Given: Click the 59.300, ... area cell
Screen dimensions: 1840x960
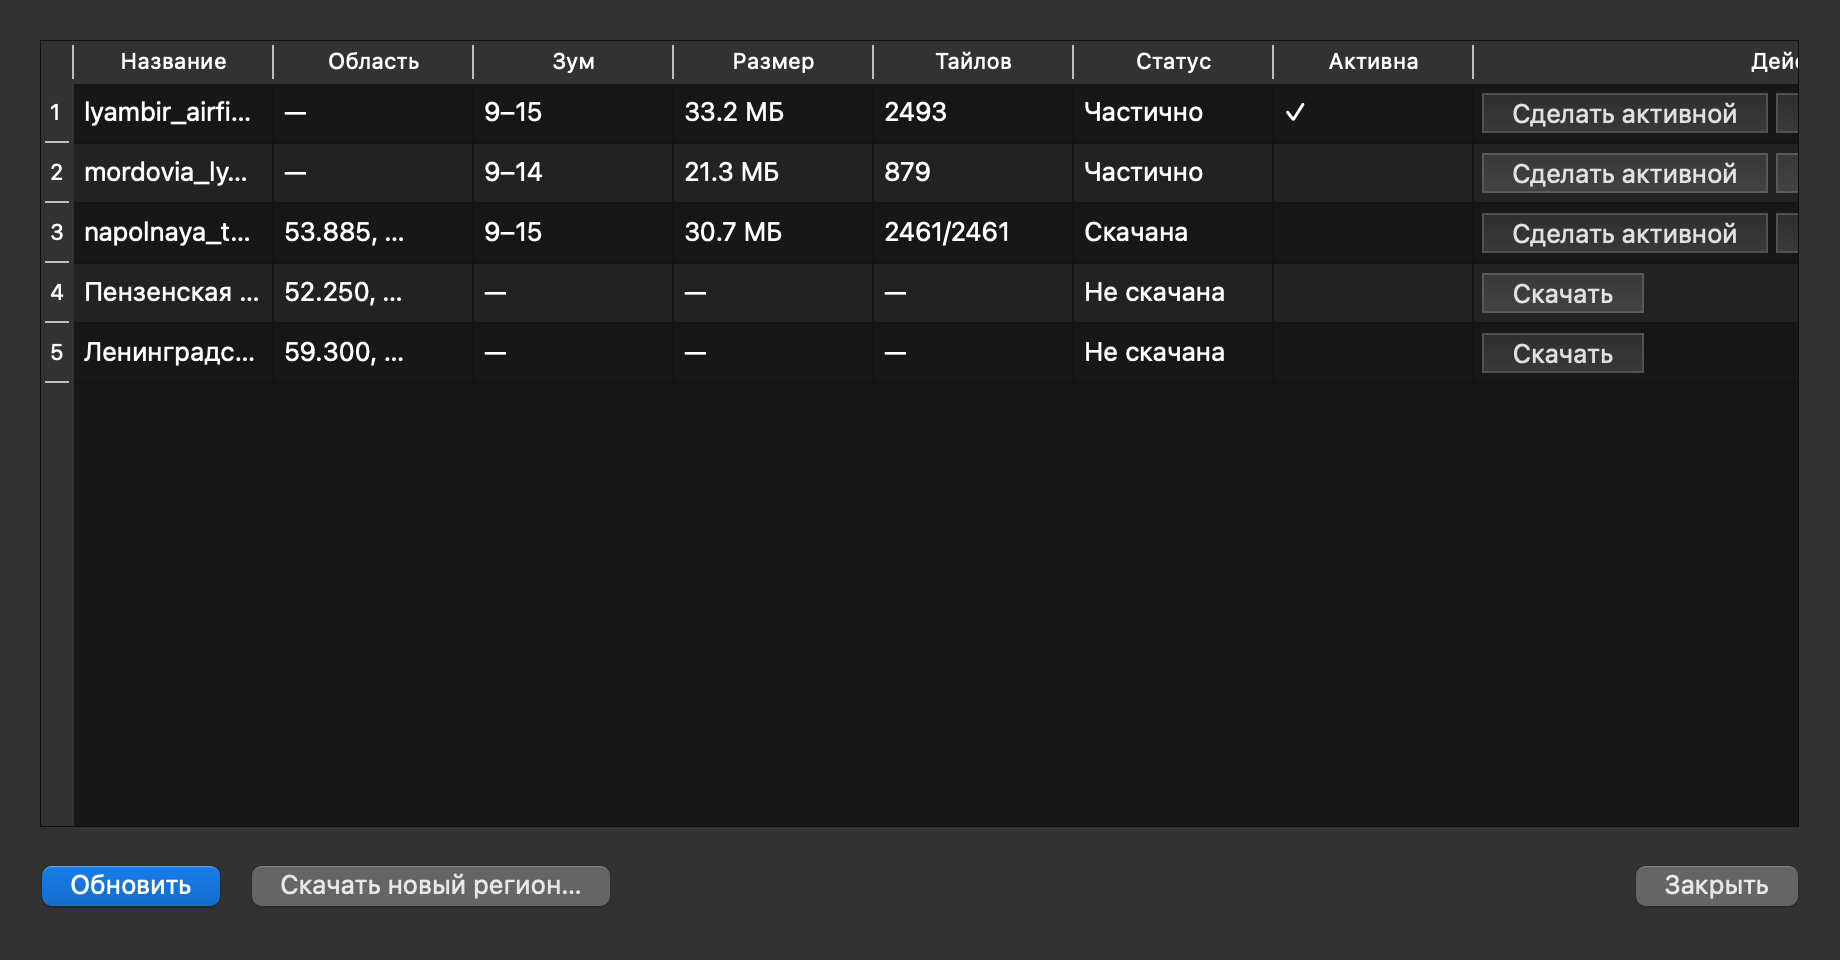Looking at the screenshot, I should (373, 352).
